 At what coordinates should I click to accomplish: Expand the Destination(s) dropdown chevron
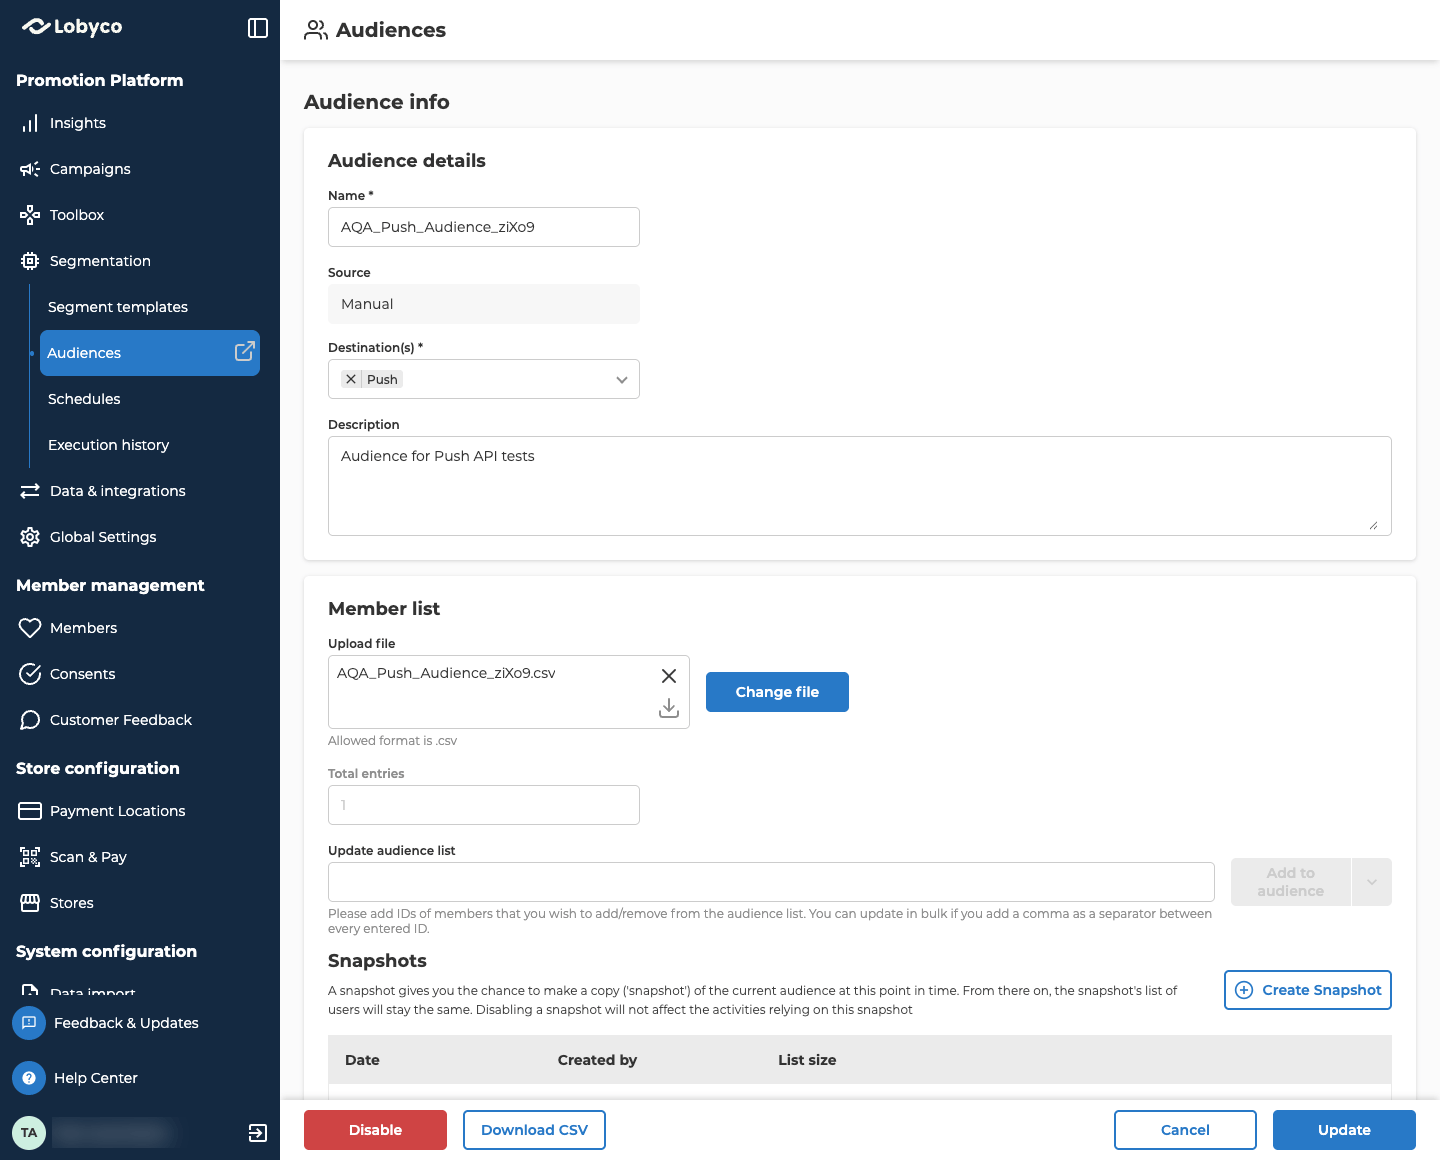tap(622, 380)
